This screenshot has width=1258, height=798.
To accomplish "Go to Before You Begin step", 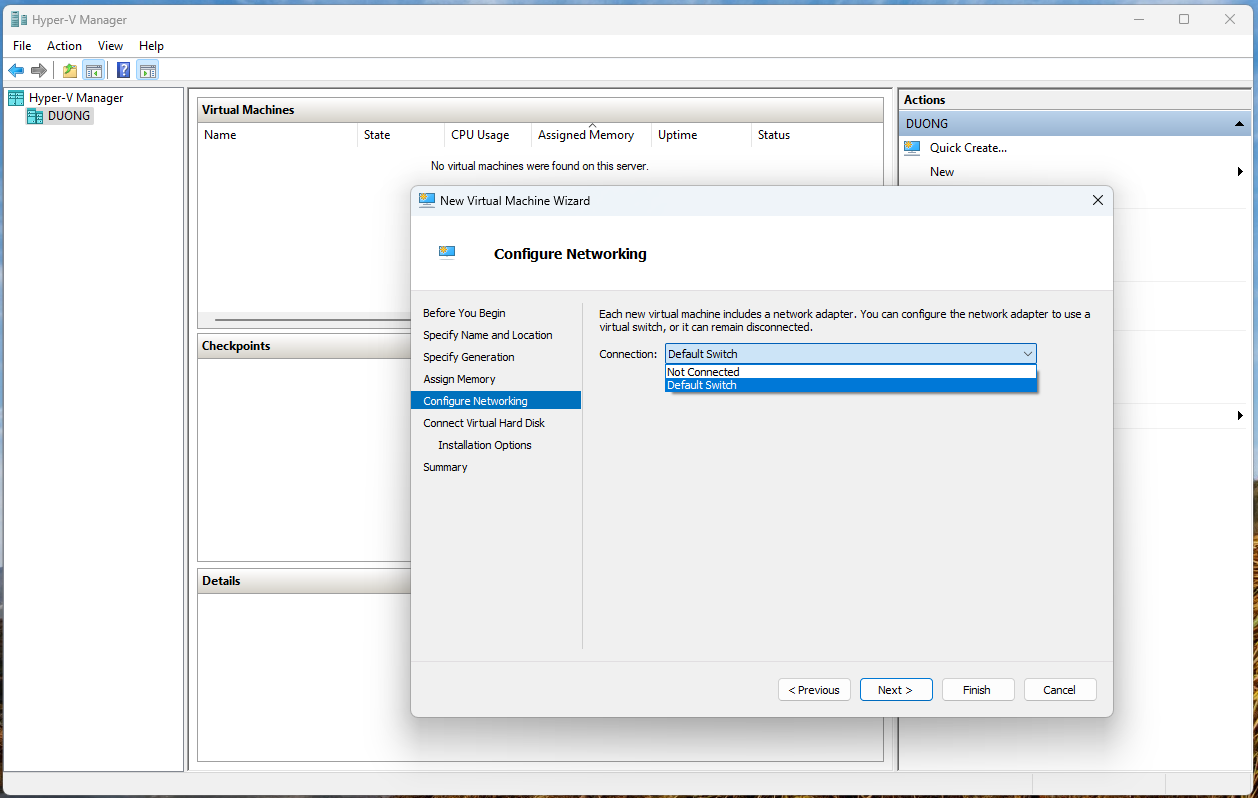I will coord(464,313).
